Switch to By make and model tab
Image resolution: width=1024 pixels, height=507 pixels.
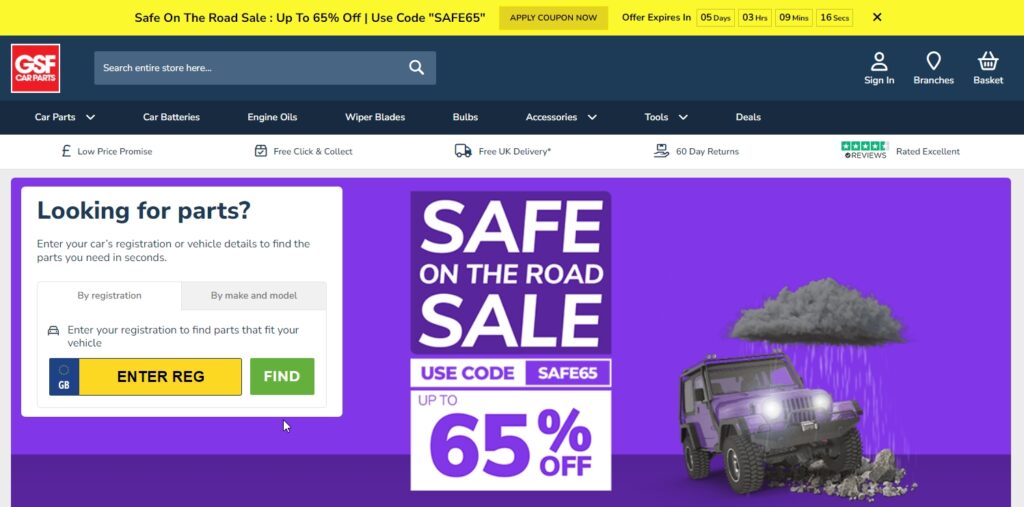(254, 295)
